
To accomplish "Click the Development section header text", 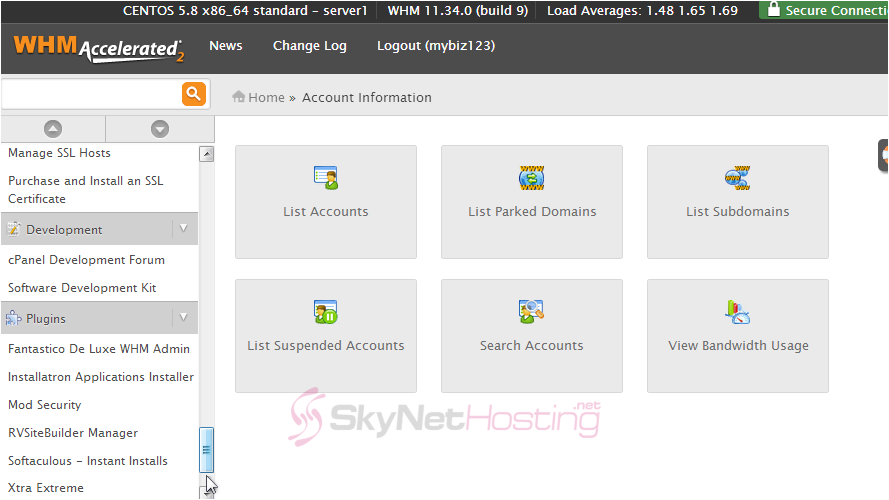I will [64, 230].
